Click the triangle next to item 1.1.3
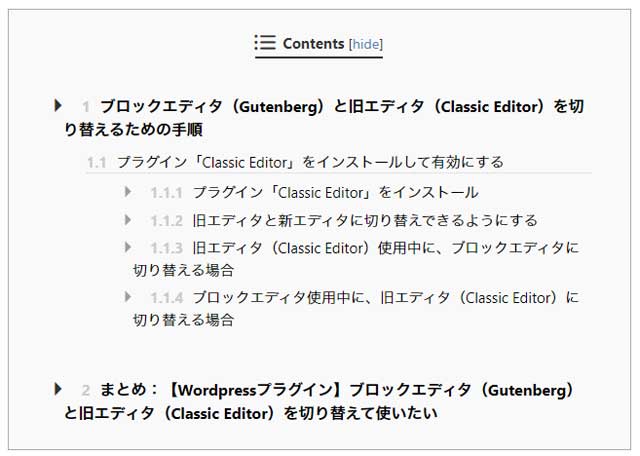Image resolution: width=640 pixels, height=456 pixels. coord(128,247)
